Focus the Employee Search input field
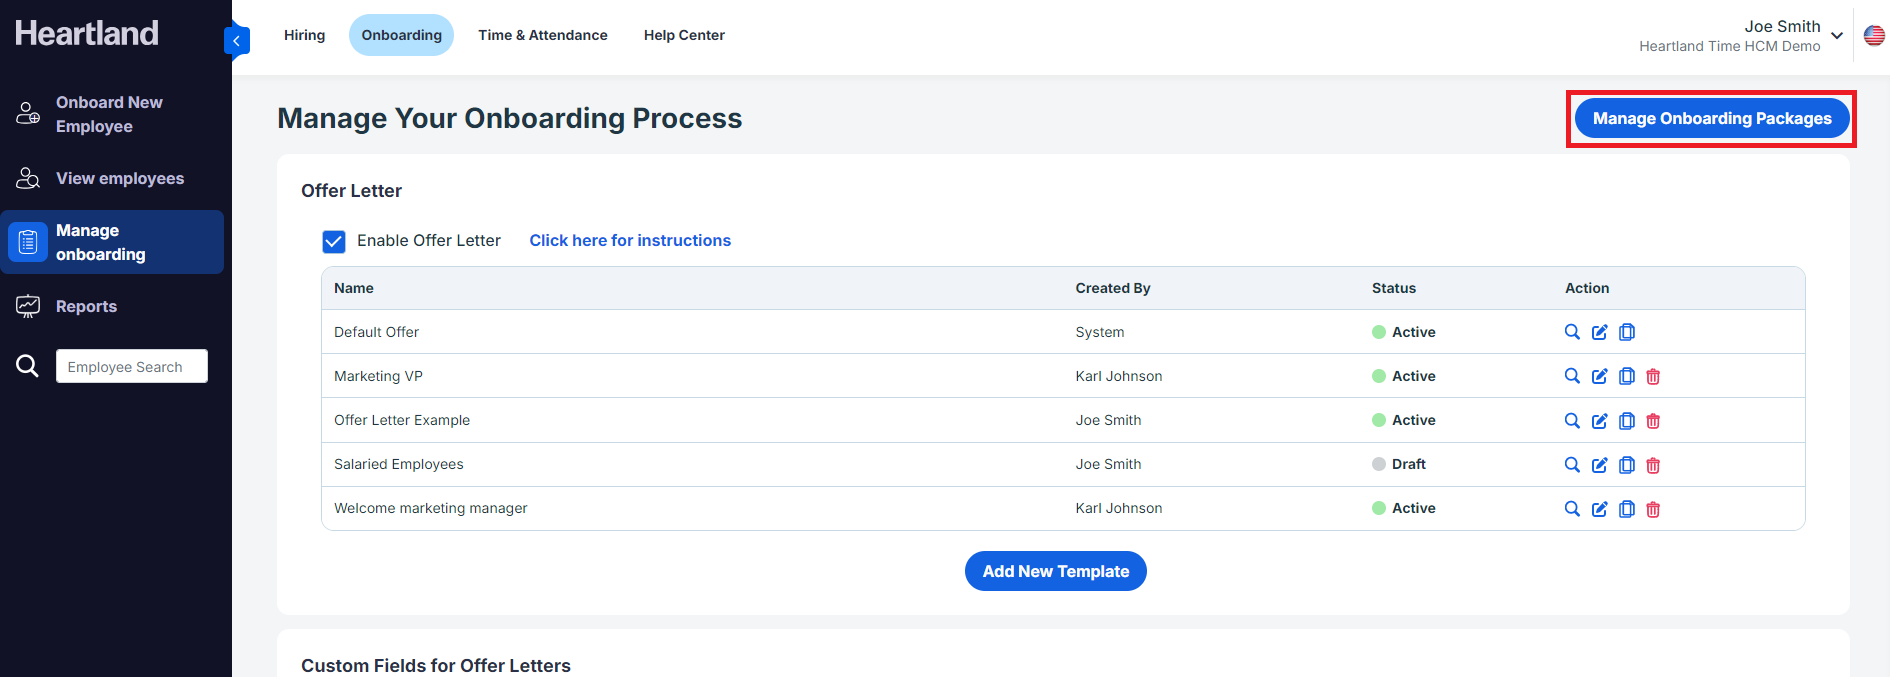 pyautogui.click(x=132, y=367)
